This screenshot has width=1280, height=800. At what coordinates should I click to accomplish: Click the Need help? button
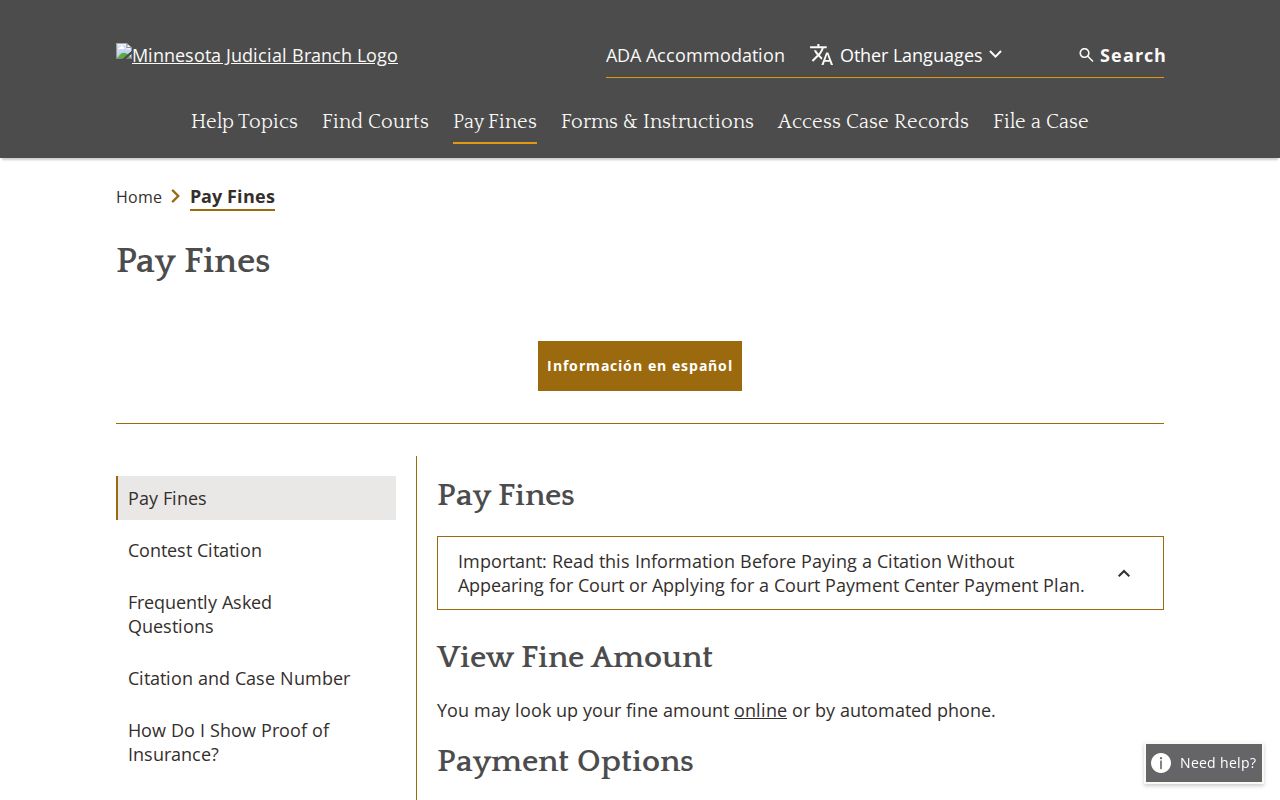1204,763
